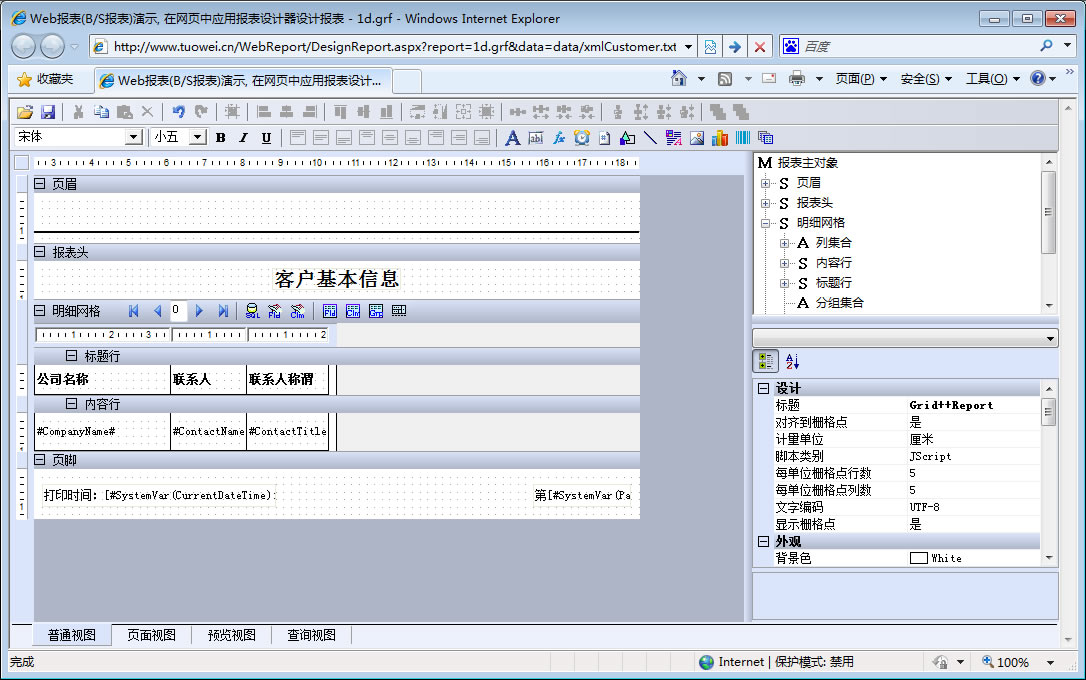Click the Save report disk icon
1086x680 pixels.
point(47,112)
